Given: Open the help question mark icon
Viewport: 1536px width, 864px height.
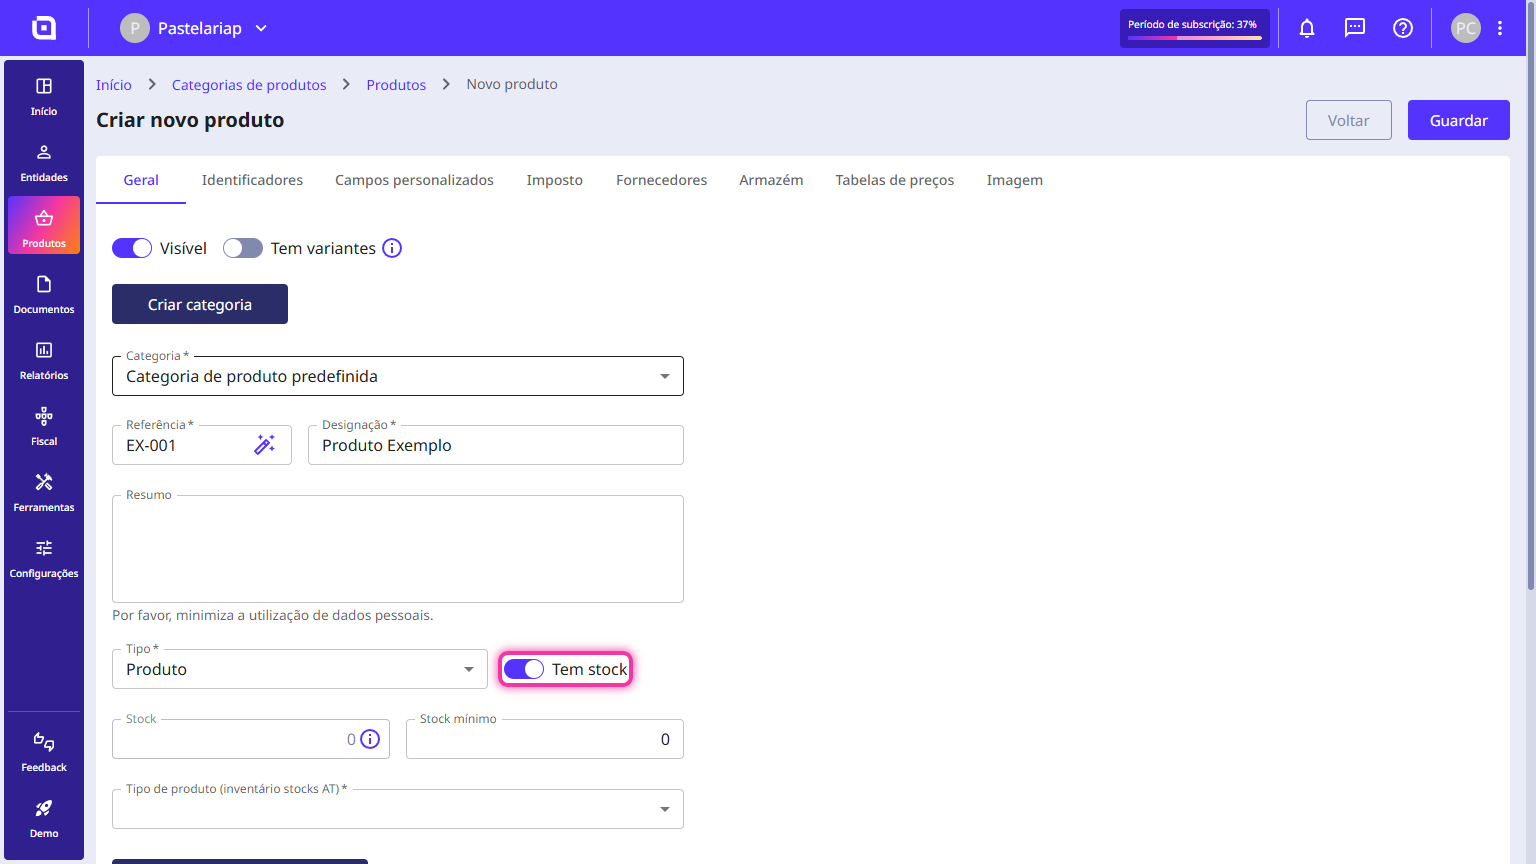Looking at the screenshot, I should [1403, 28].
